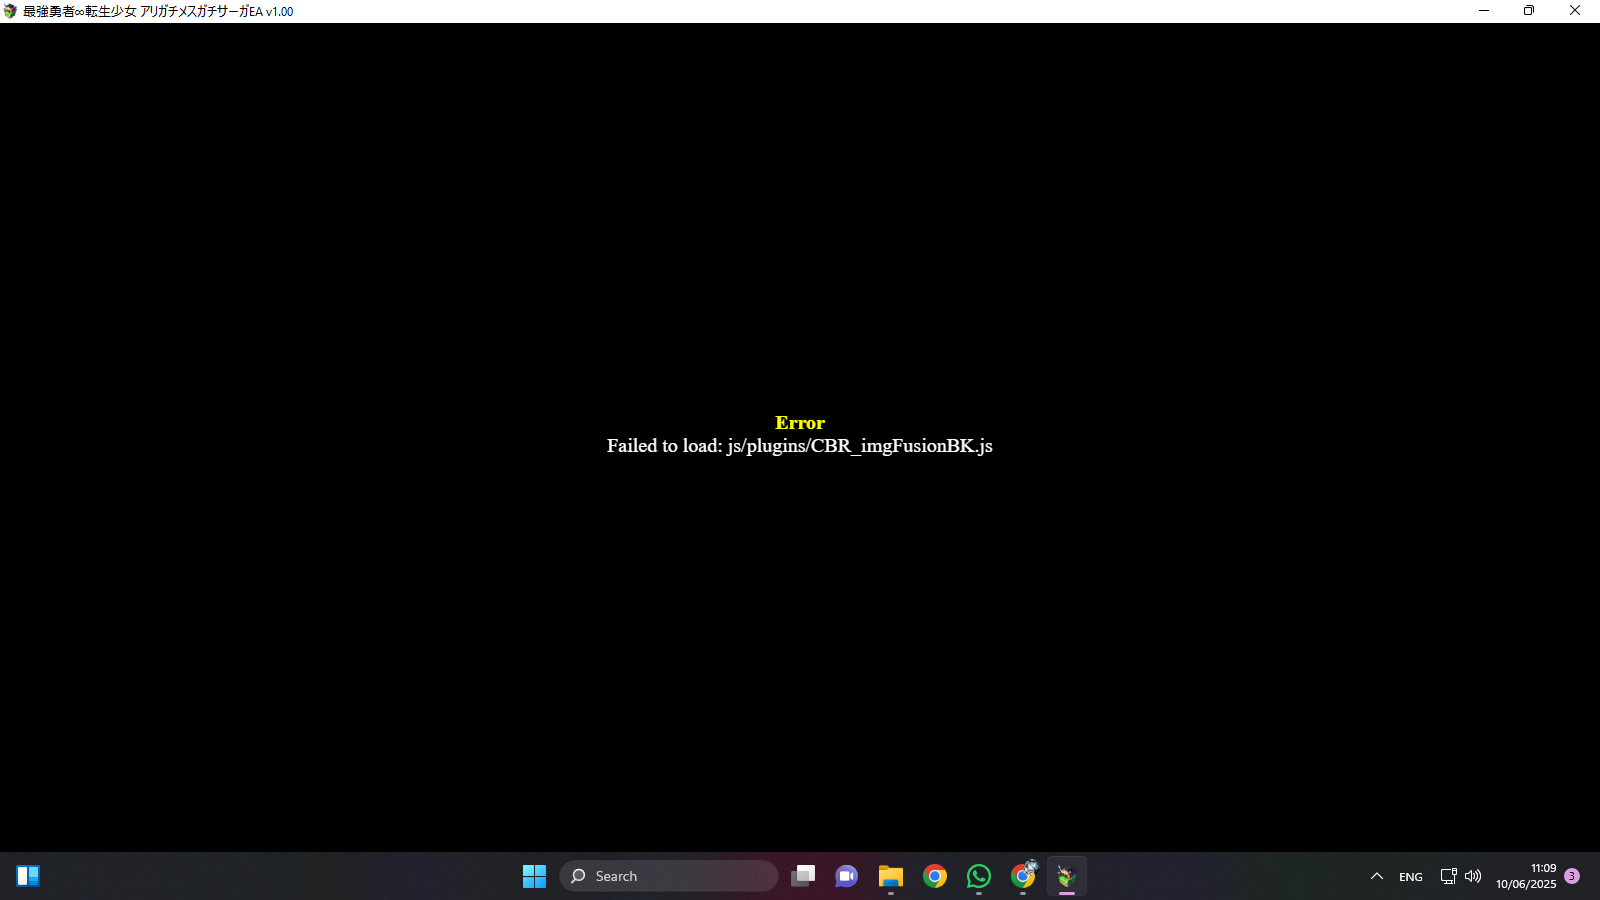Open the volume control speaker icon
The height and width of the screenshot is (900, 1600).
pos(1473,876)
